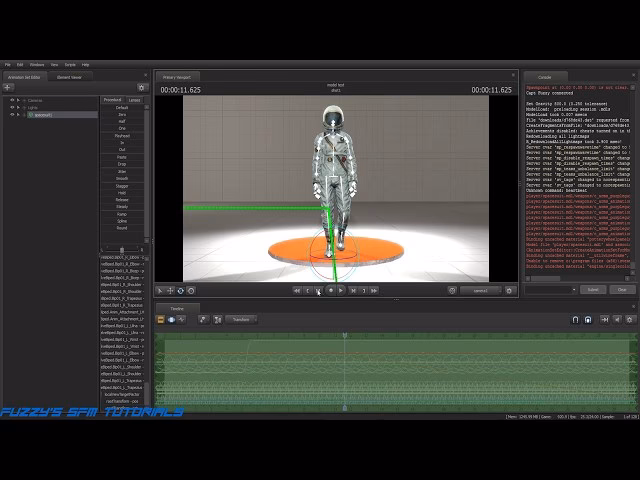
Task: Toggle timeline frame snap magnet icon
Action: [588, 320]
